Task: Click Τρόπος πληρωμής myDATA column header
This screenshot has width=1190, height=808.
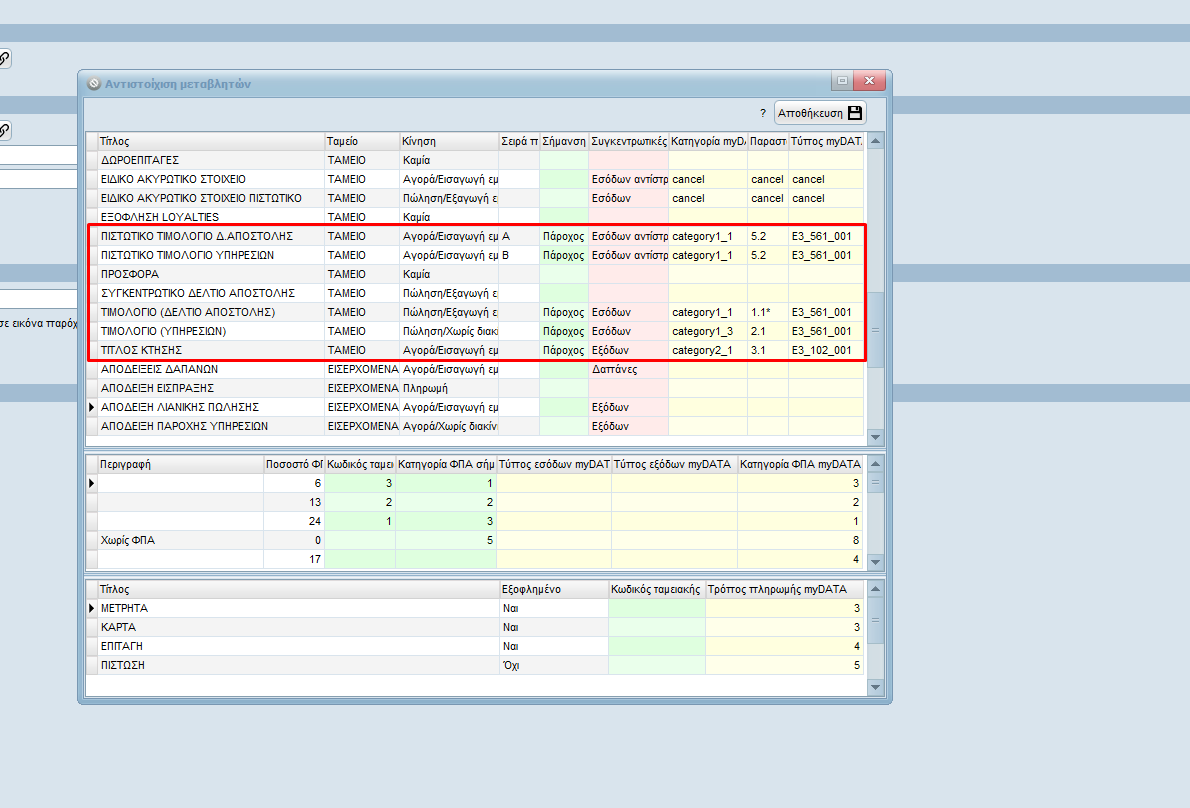Action: [x=785, y=589]
